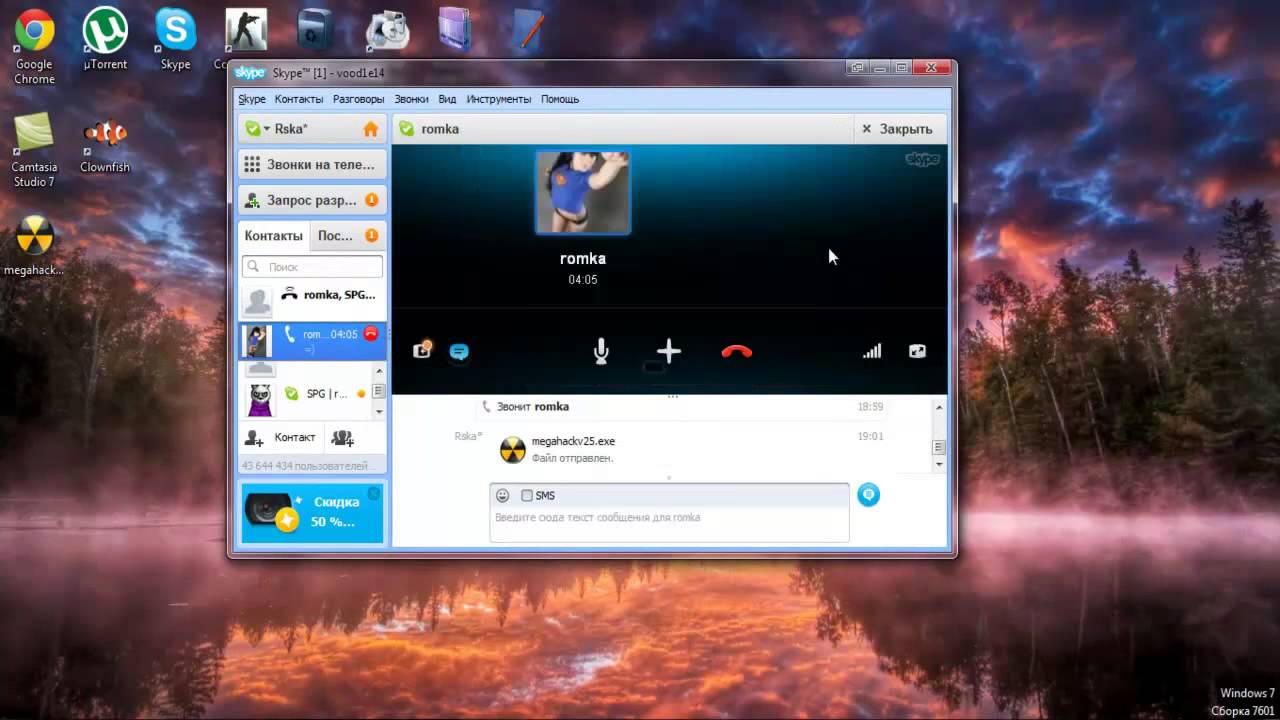This screenshot has height=720, width=1280.
Task: Click the 18:59 message timestamp
Action: 870,407
